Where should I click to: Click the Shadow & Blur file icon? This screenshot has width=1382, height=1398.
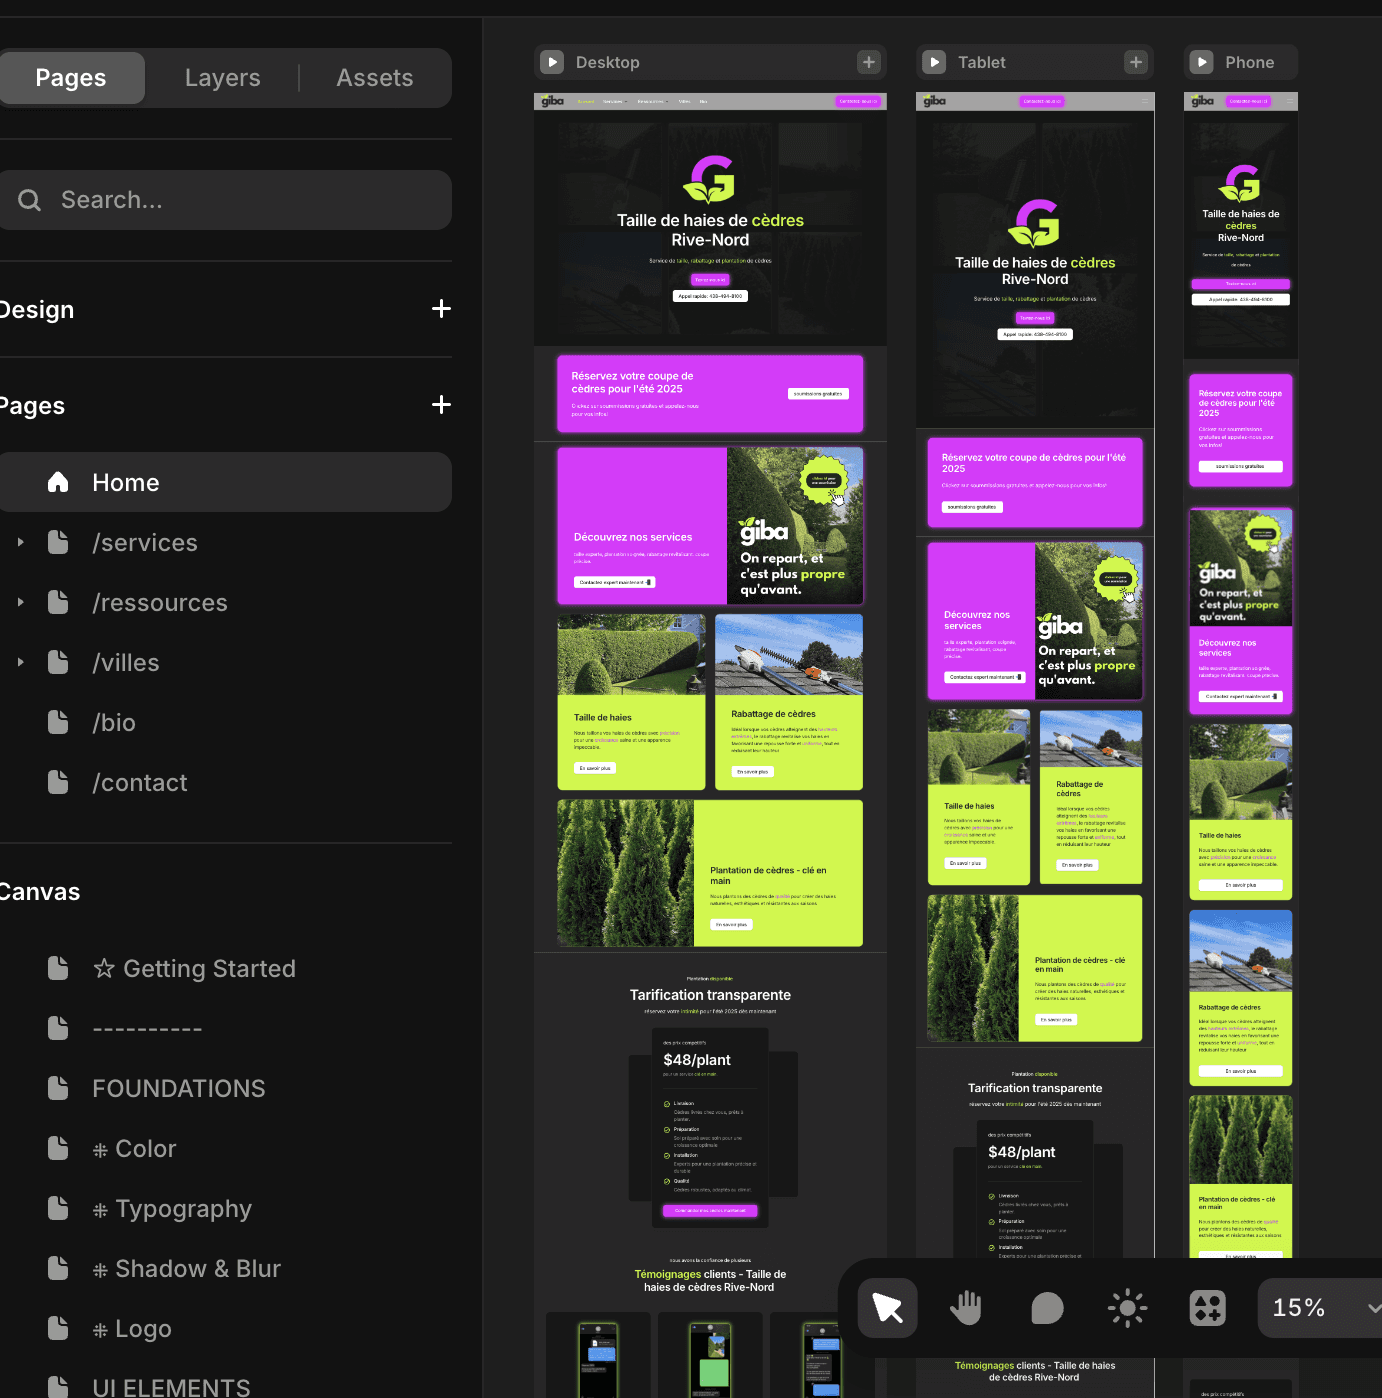[x=58, y=1268]
